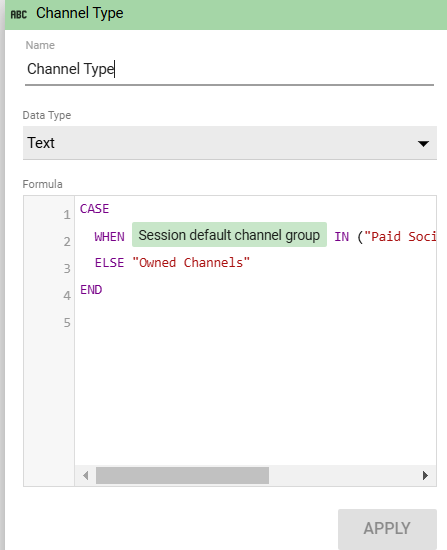Click the ABC text type icon
Image resolution: width=447 pixels, height=550 pixels.
click(19, 14)
